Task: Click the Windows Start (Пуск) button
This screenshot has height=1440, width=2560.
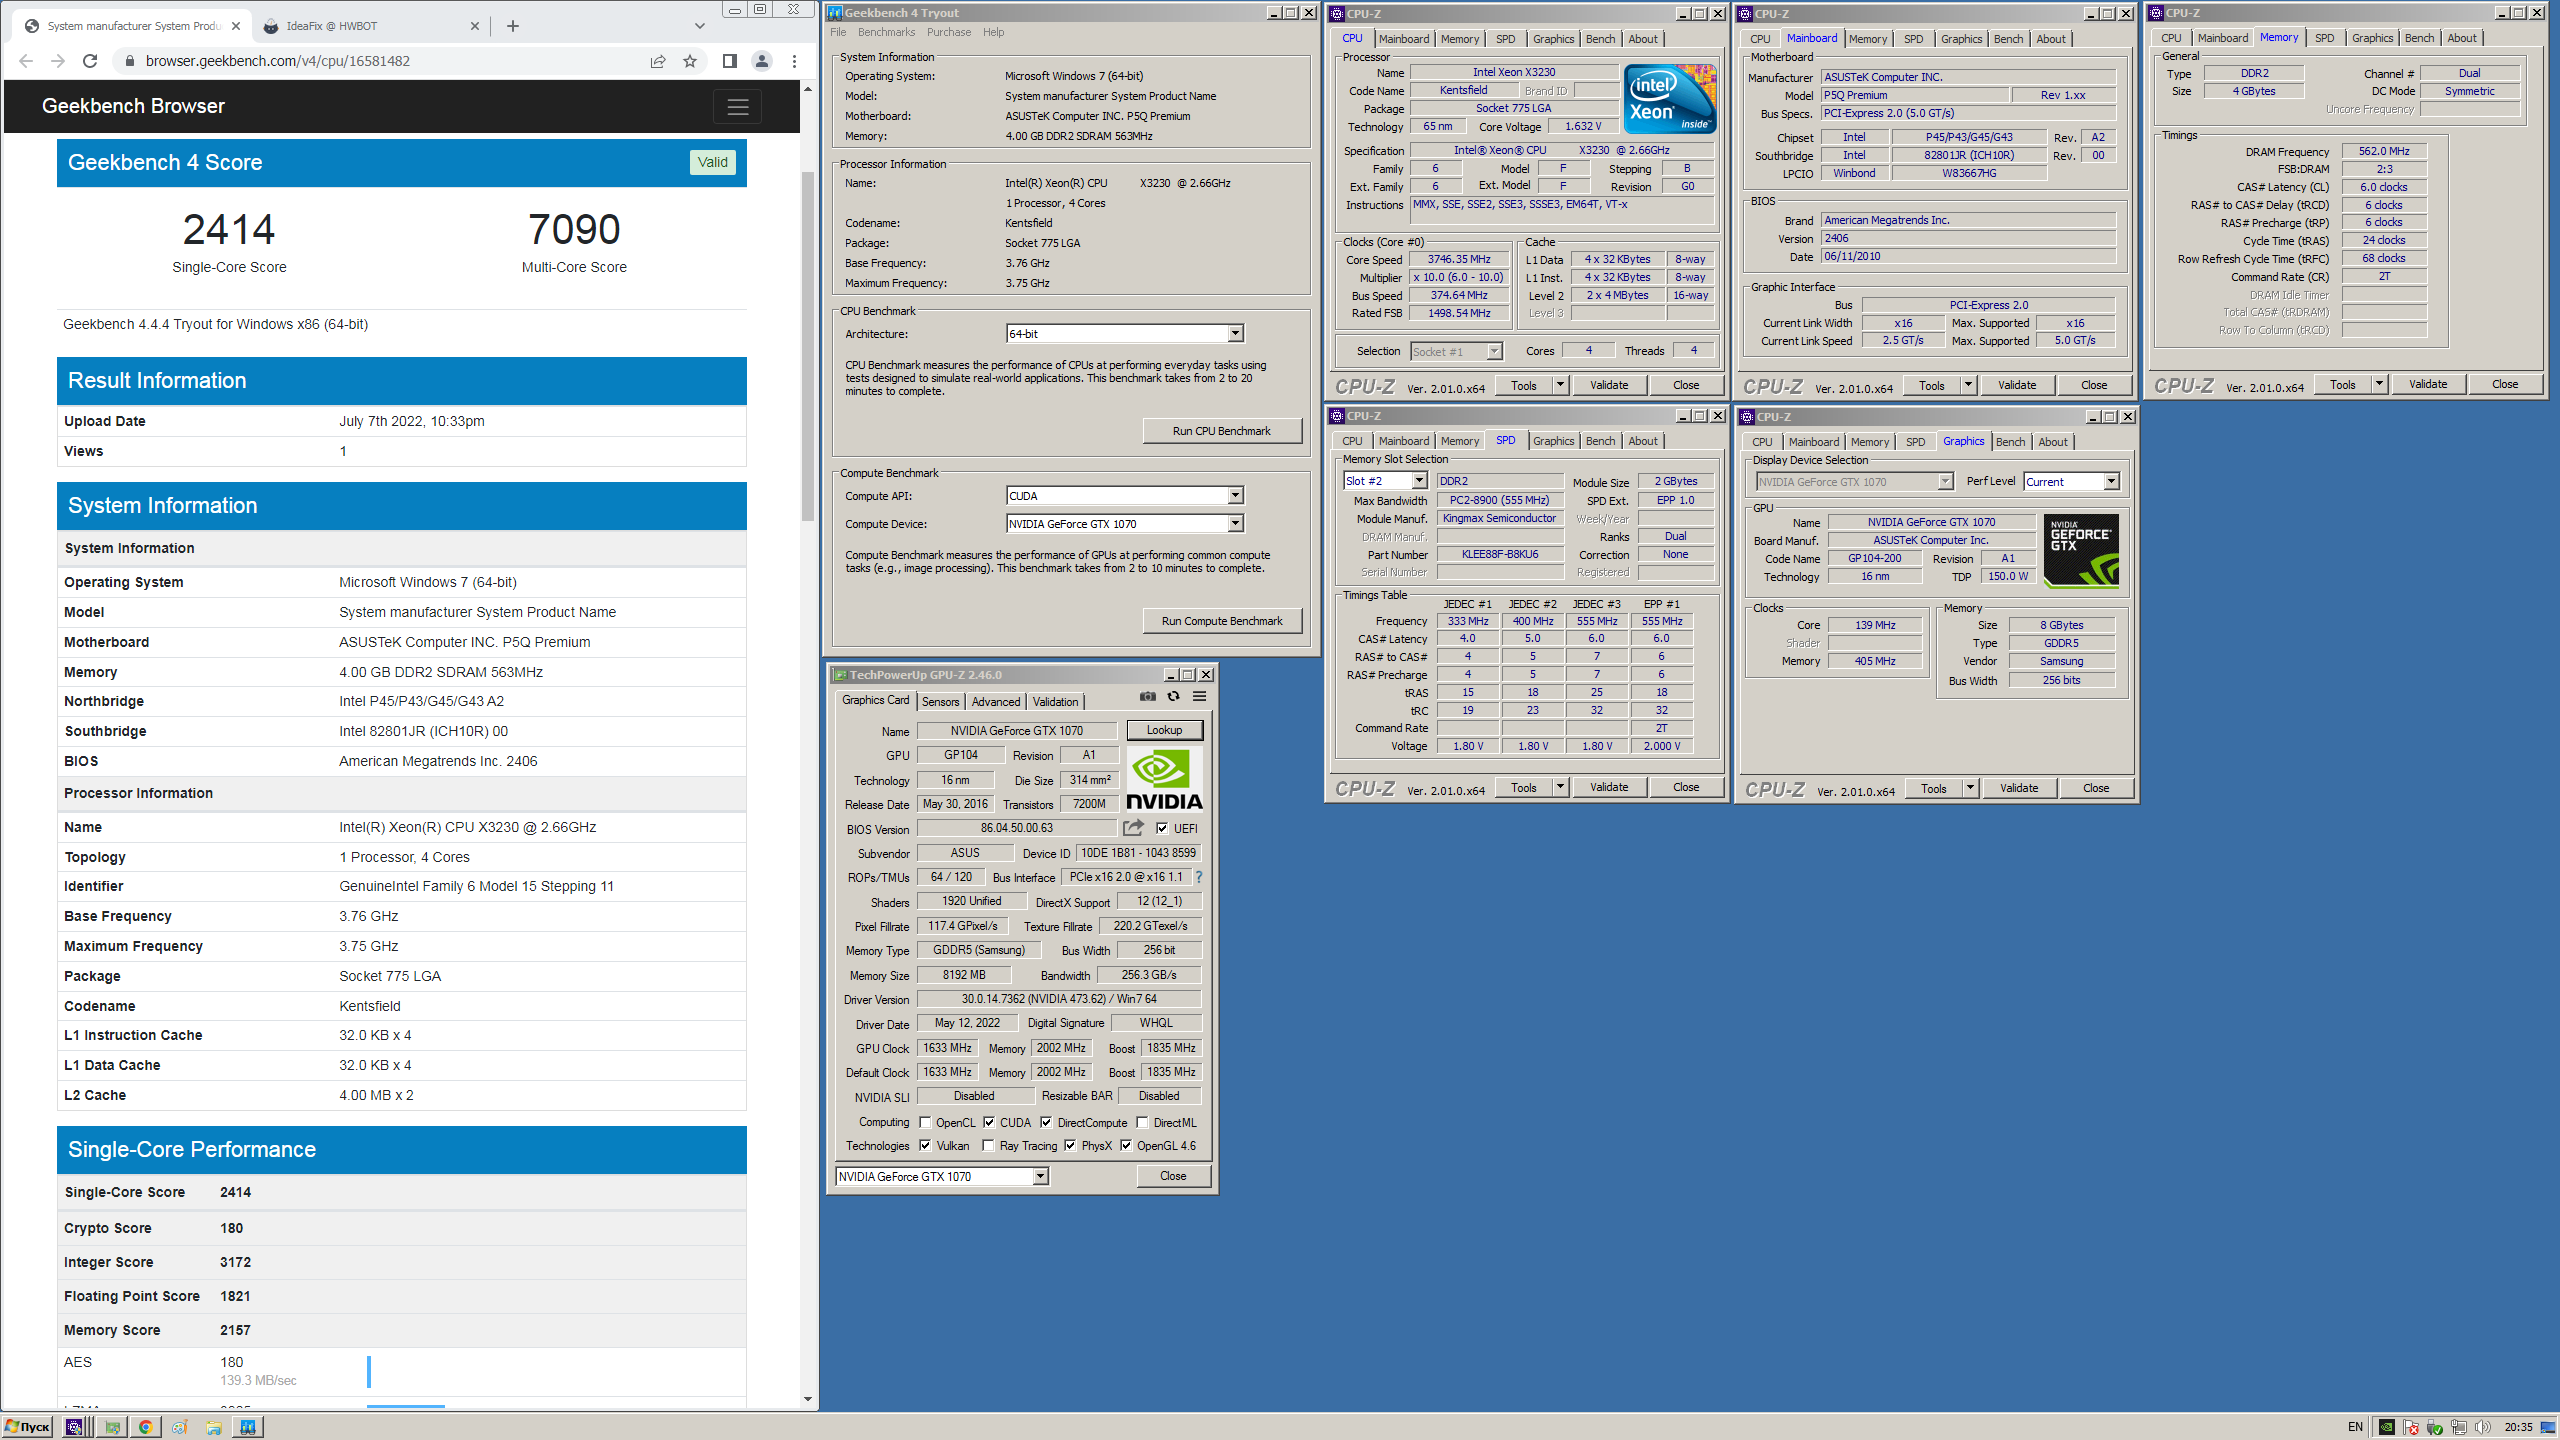Action: coord(27,1427)
